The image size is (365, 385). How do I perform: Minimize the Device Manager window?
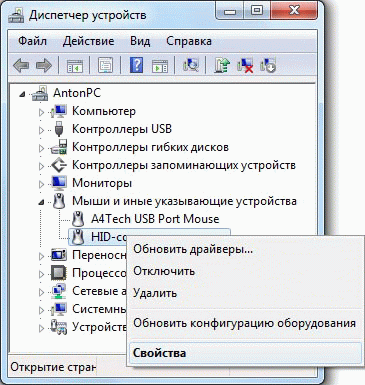[230, 11]
